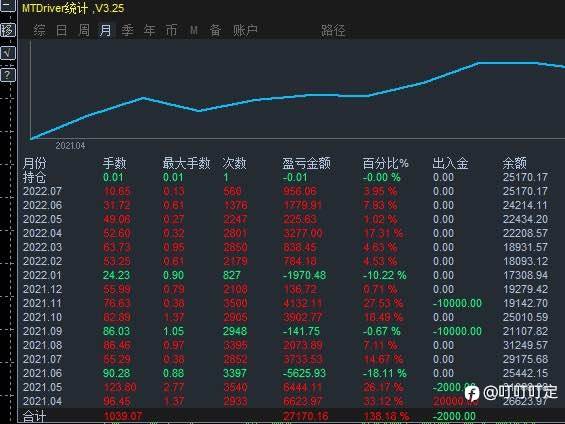Viewport: 565px width, 424px height.
Task: Click the 路径 path button
Action: tap(333, 31)
